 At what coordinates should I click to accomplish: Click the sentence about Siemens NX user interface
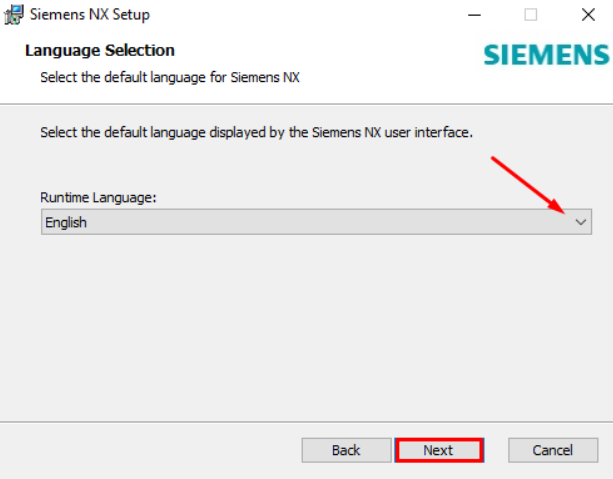256,133
